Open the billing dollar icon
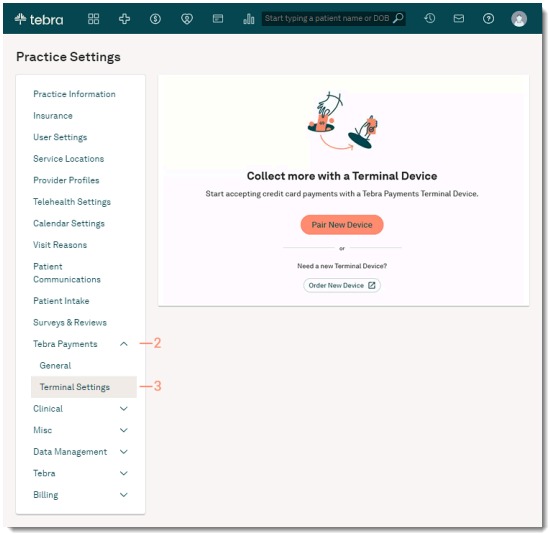This screenshot has width=549, height=534. click(x=155, y=19)
